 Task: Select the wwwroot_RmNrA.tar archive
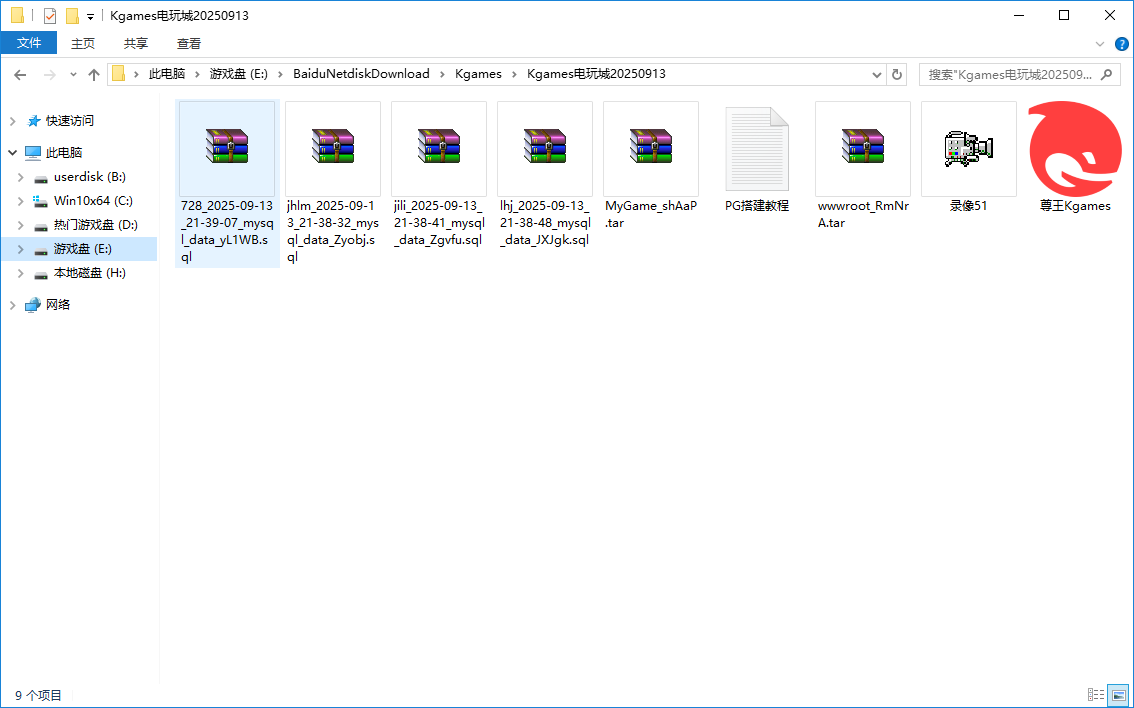click(862, 147)
